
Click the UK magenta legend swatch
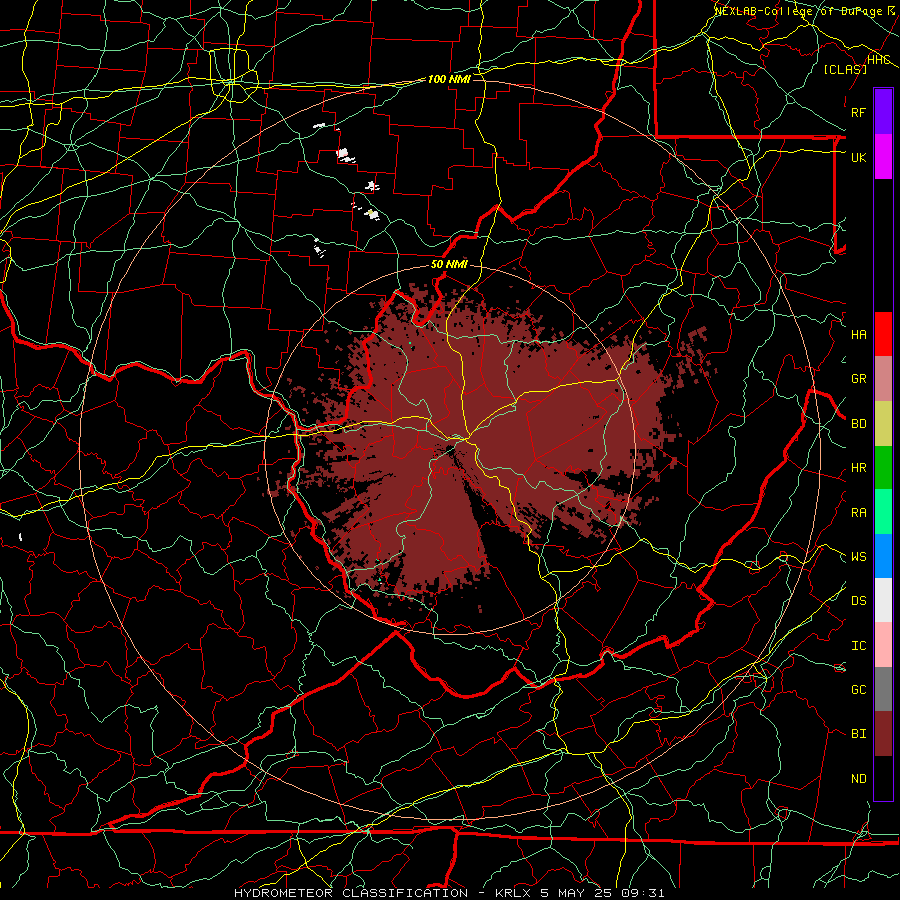tap(883, 157)
